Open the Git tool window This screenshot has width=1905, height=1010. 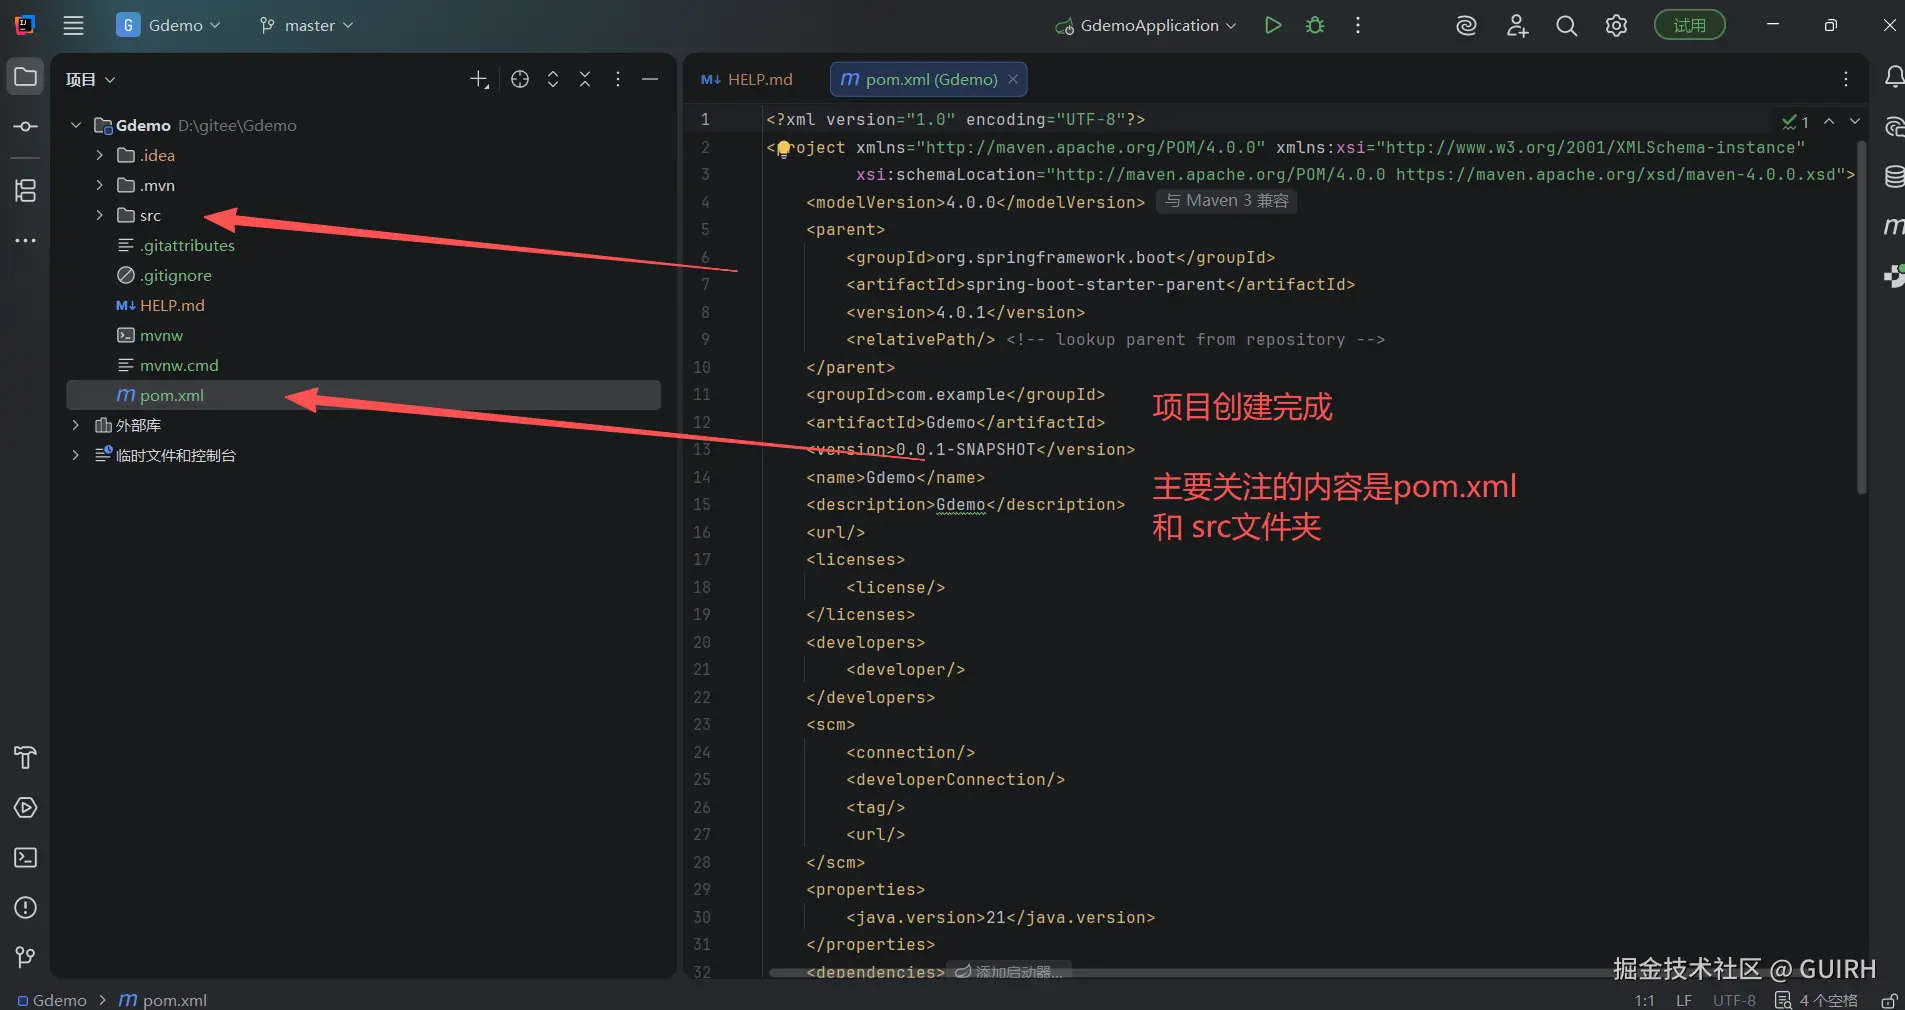point(25,957)
